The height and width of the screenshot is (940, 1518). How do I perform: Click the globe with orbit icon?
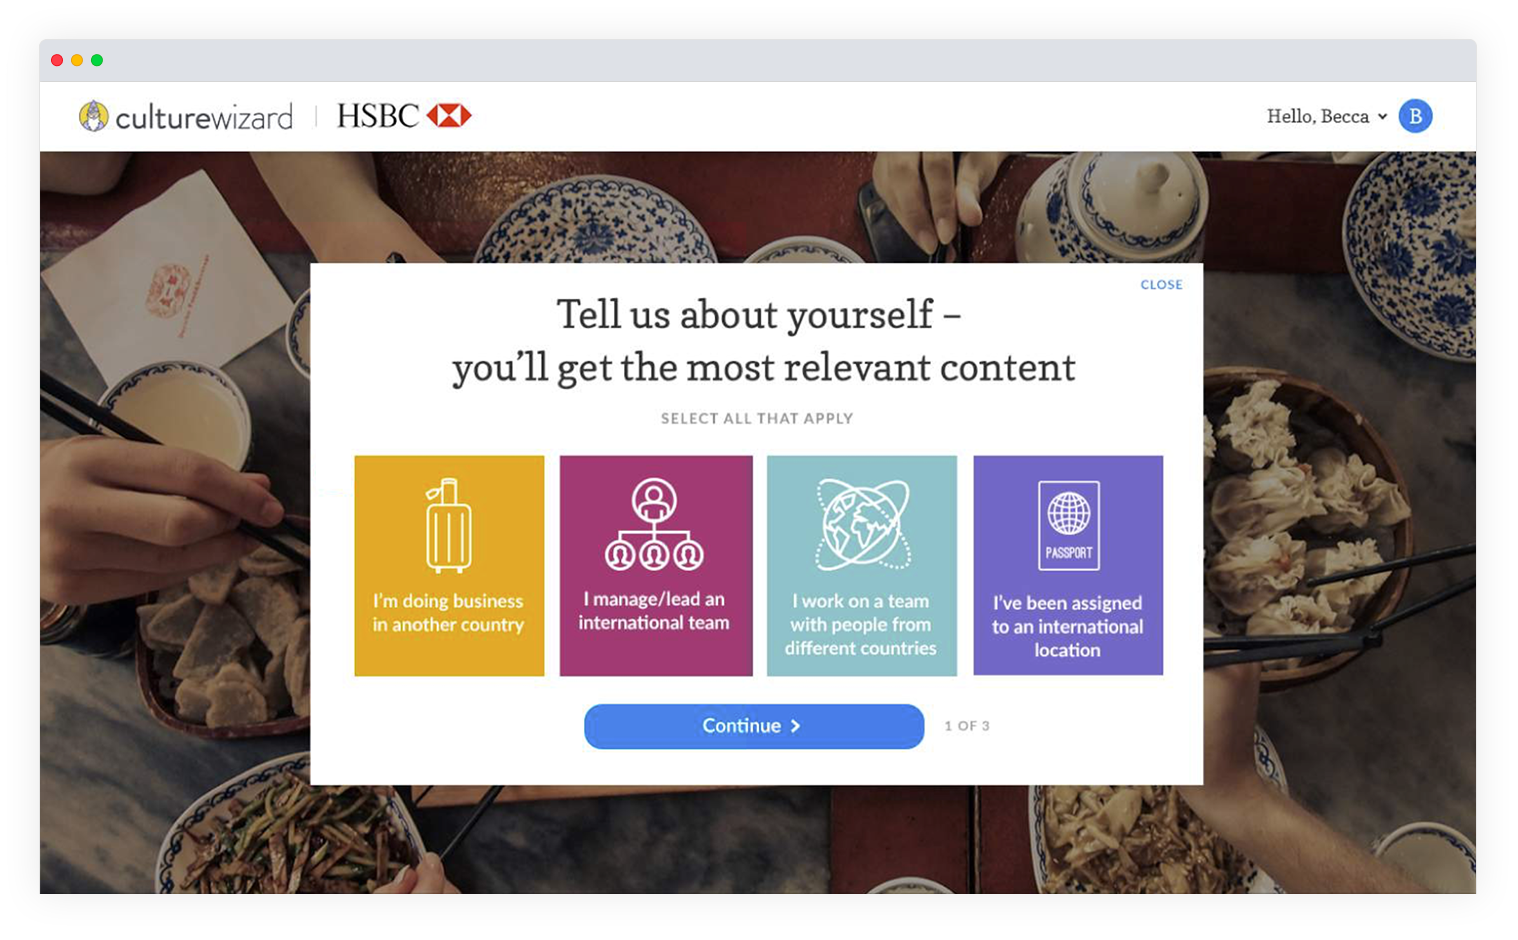(862, 524)
